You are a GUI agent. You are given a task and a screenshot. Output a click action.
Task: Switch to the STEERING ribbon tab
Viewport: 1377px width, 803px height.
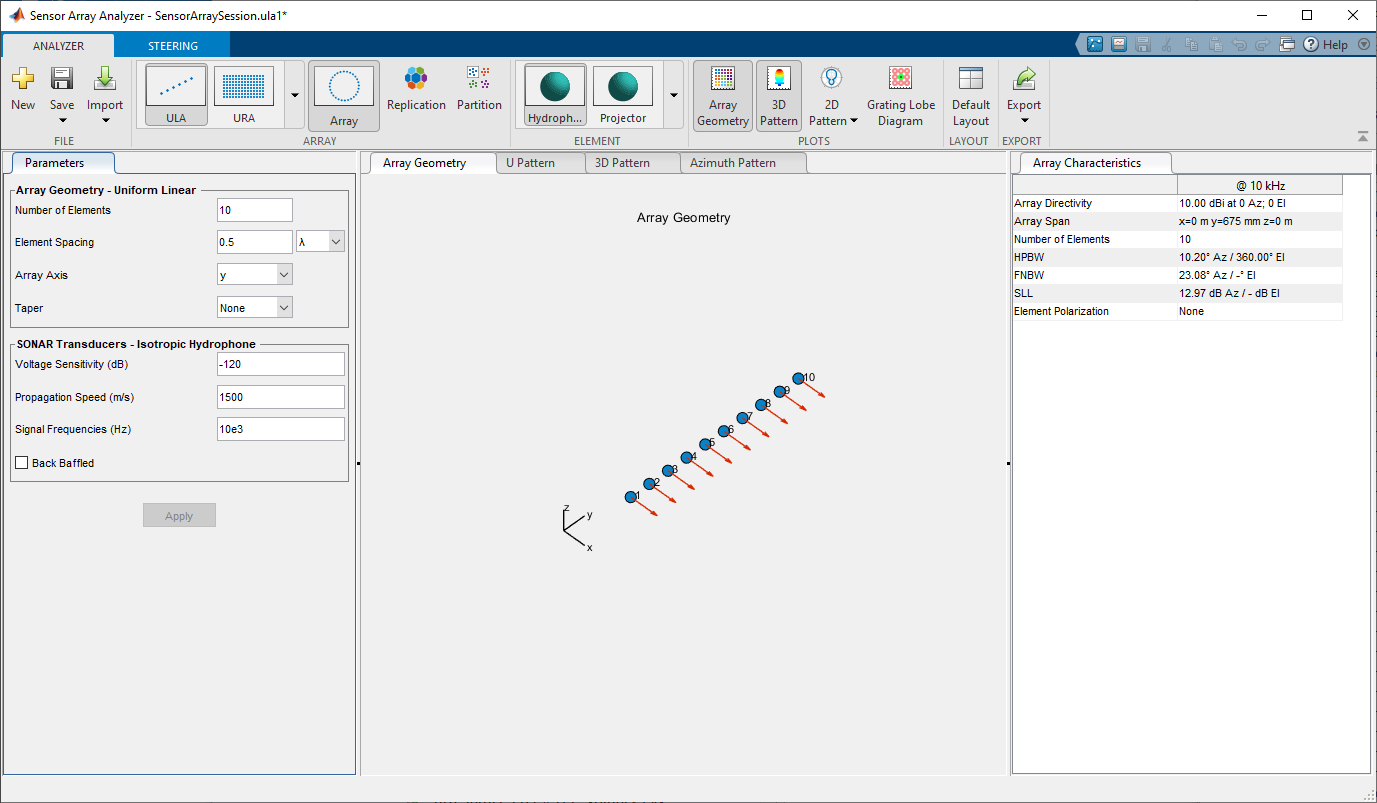pos(173,45)
